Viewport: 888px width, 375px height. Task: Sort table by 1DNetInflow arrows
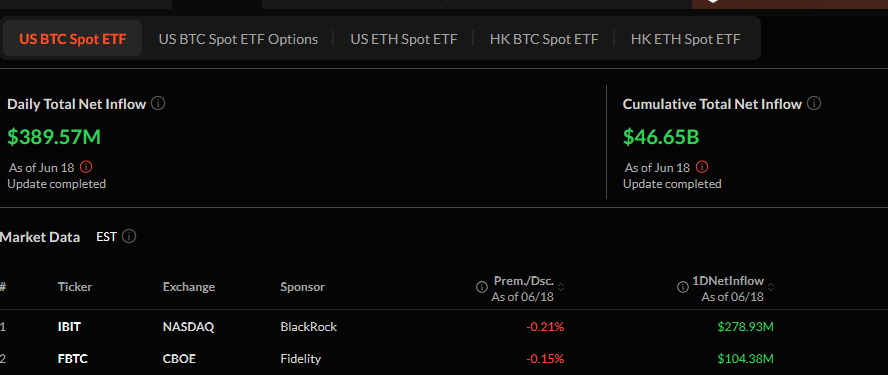point(770,287)
